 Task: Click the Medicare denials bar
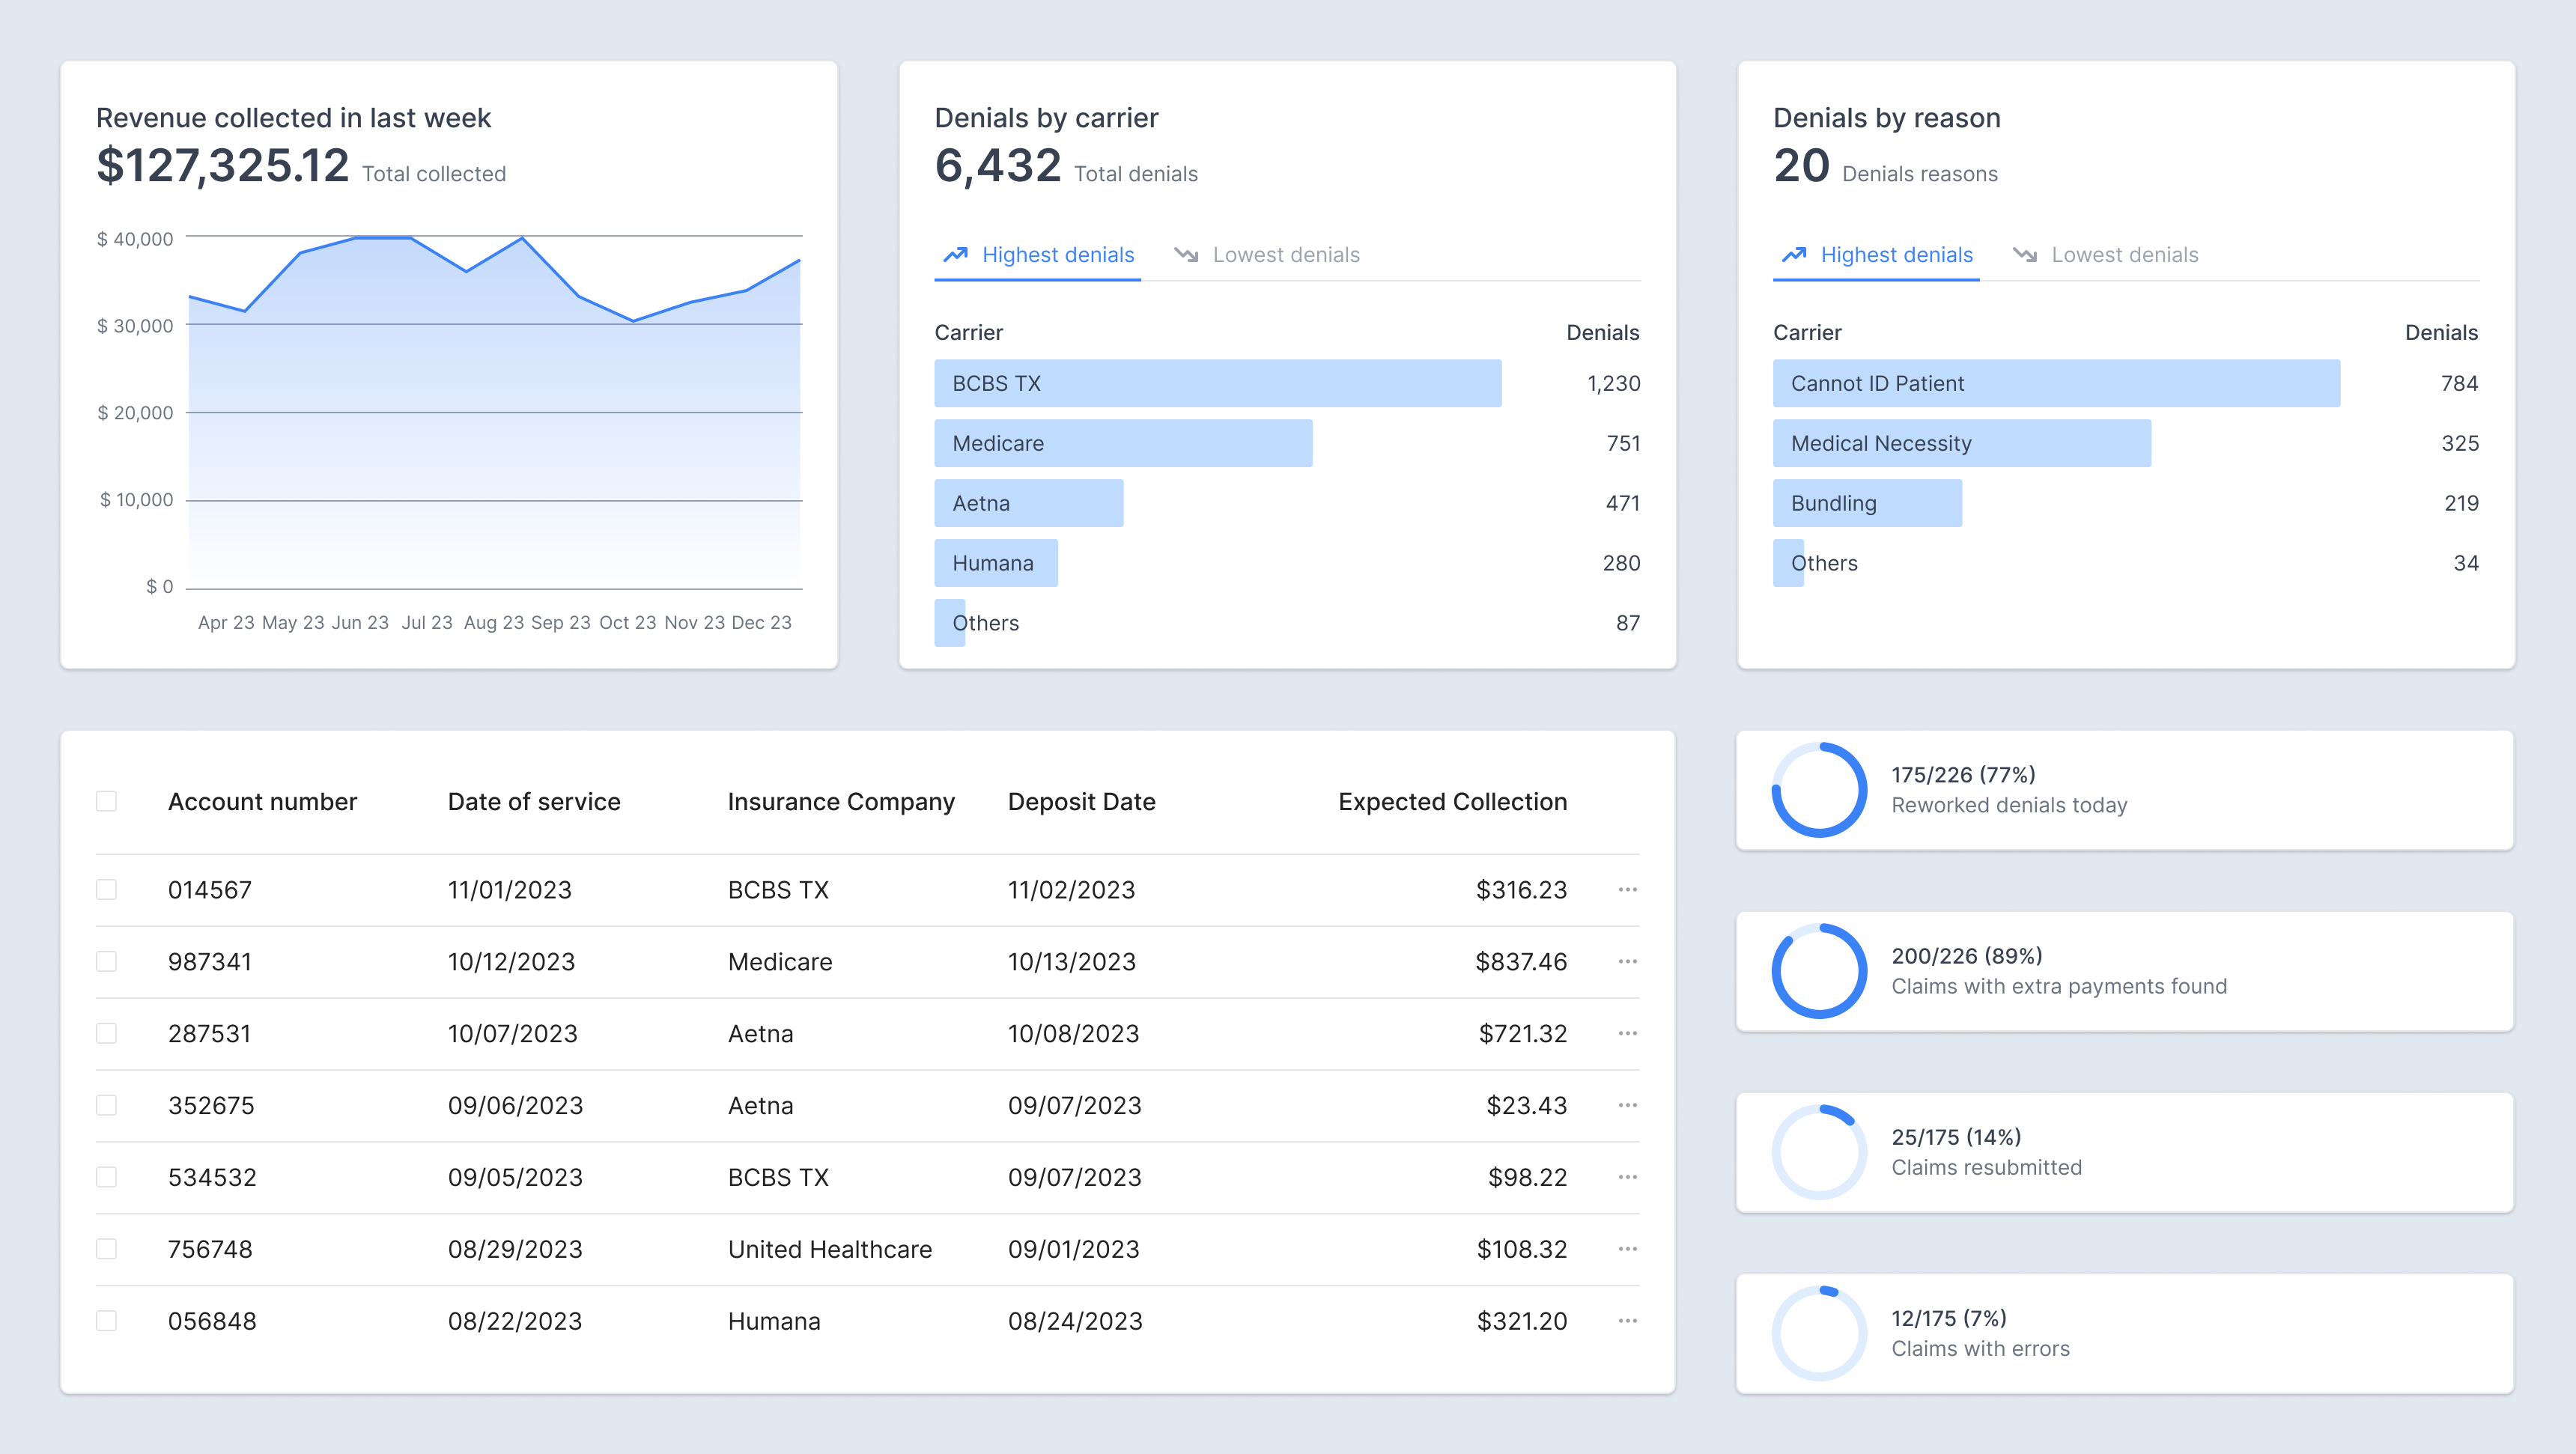(x=1123, y=444)
